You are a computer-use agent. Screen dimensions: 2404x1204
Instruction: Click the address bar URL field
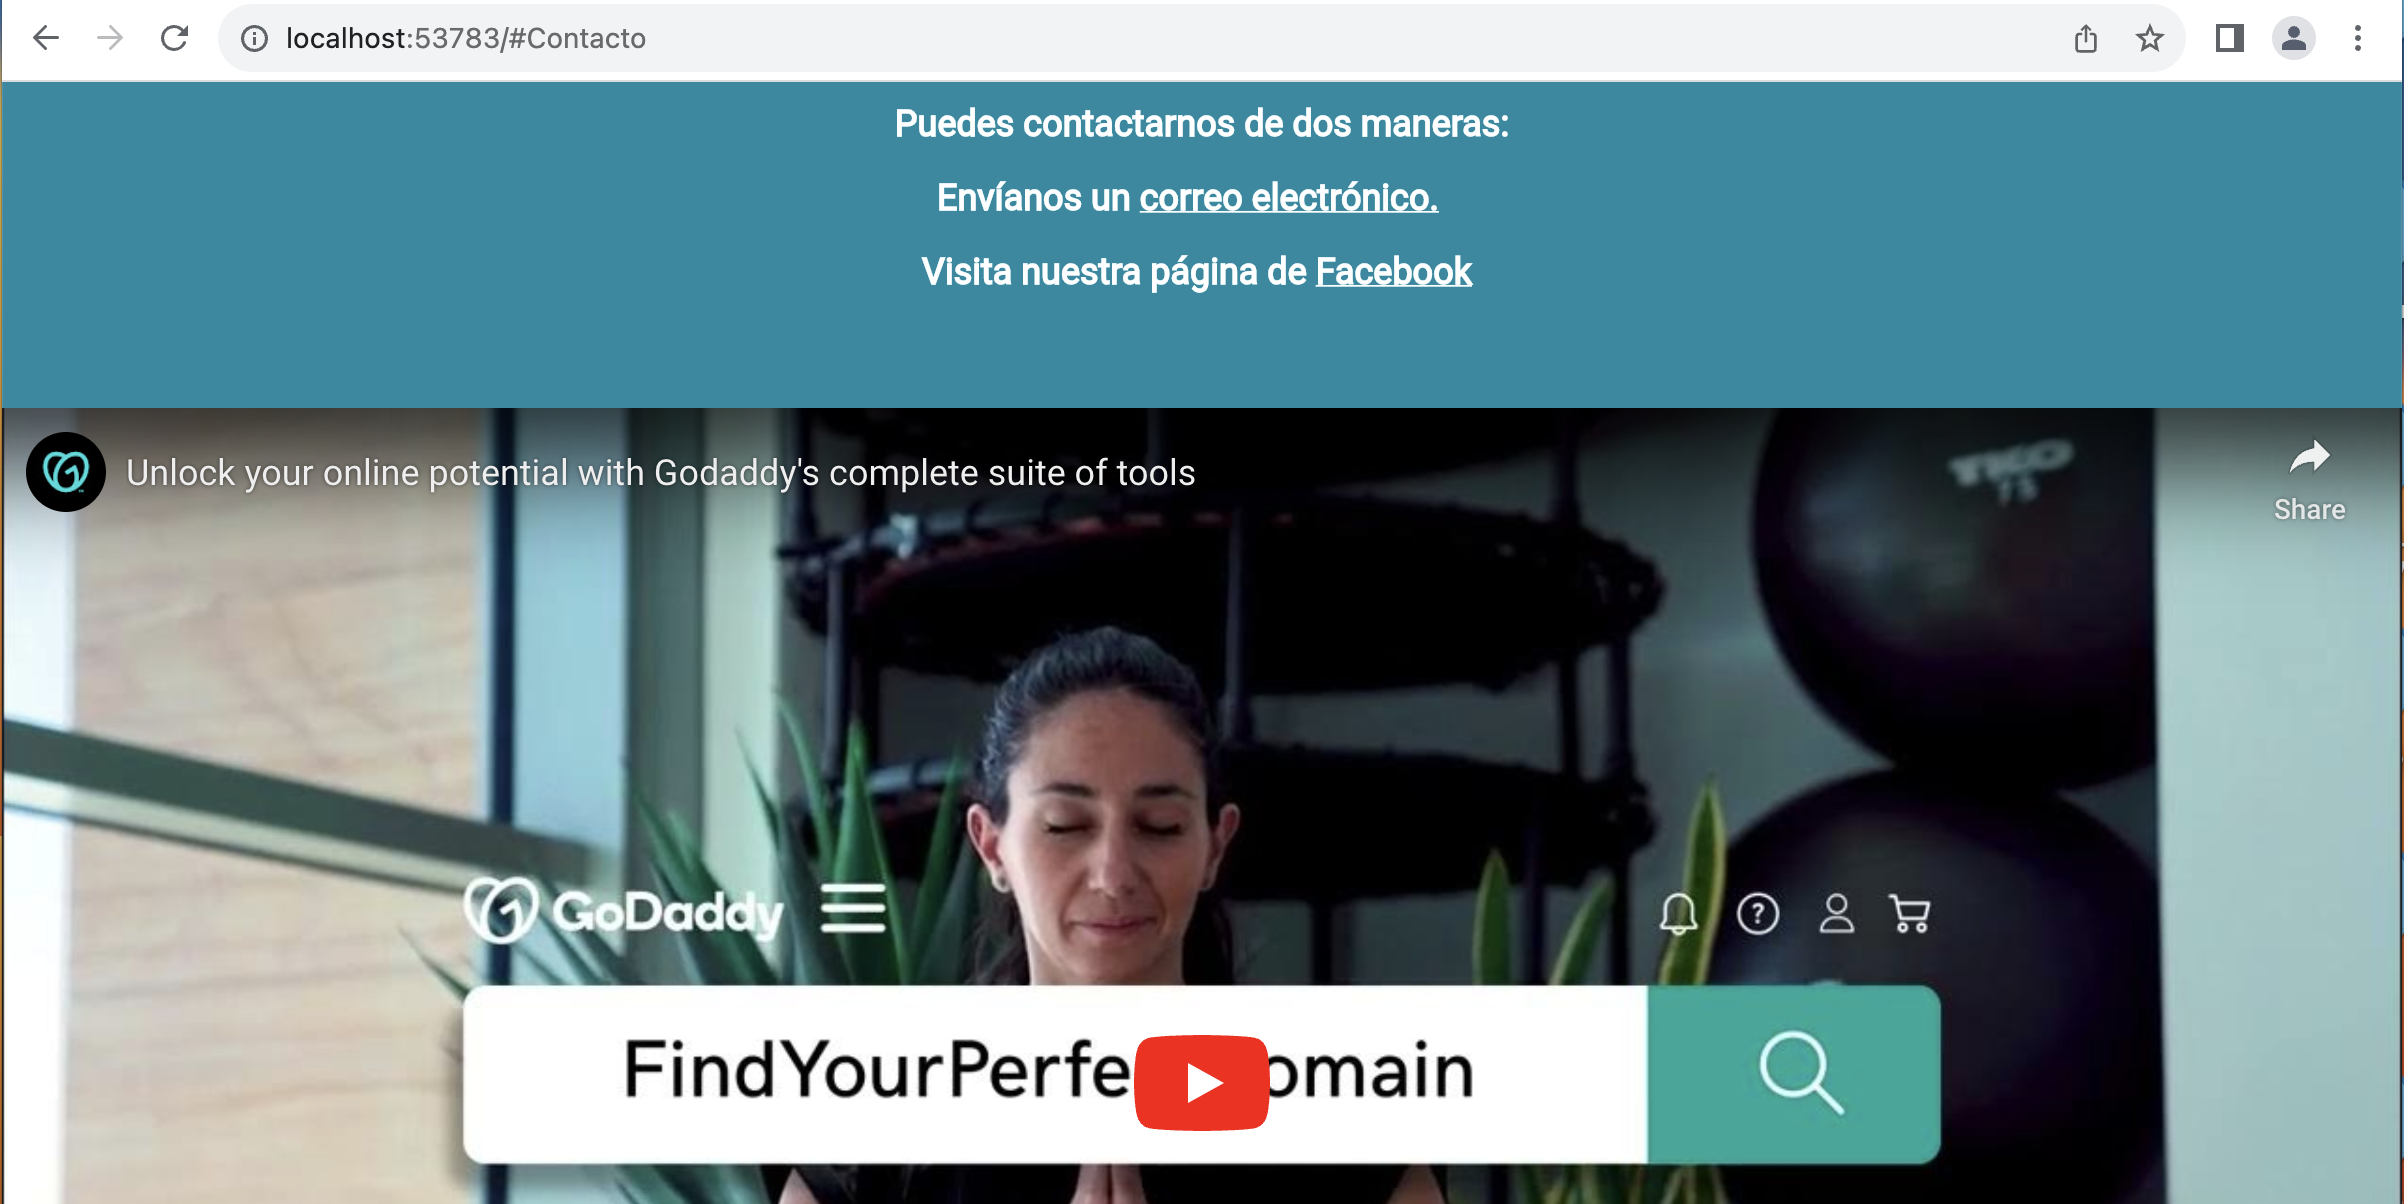pos(1150,38)
